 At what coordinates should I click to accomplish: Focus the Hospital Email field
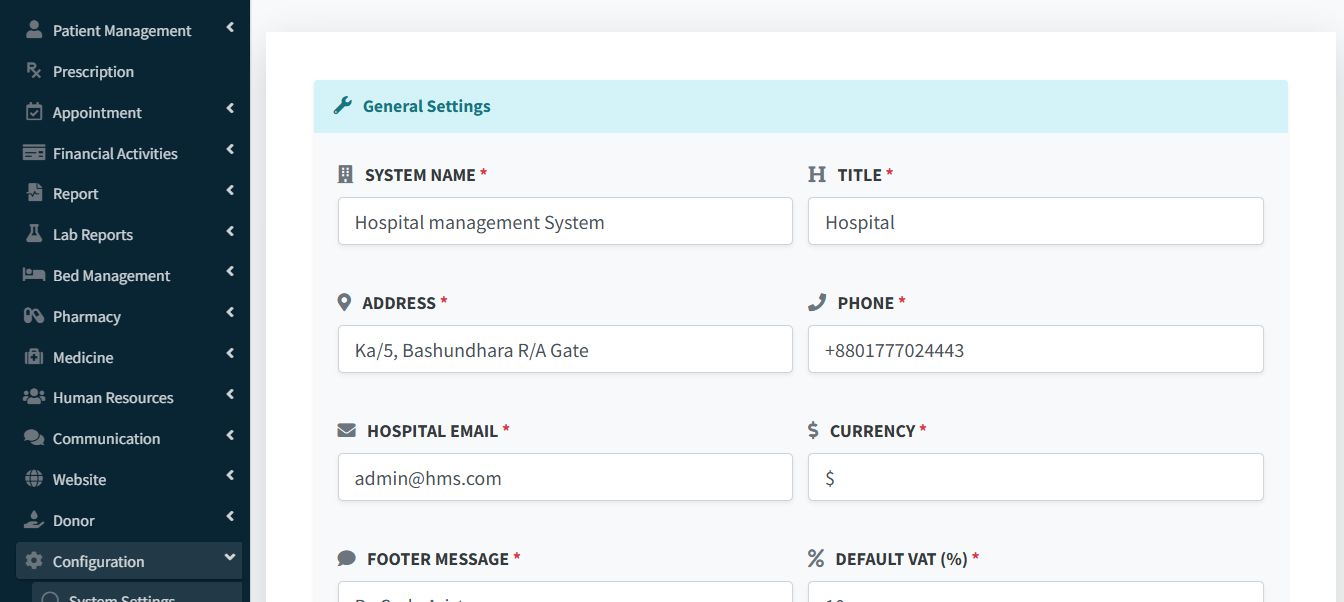(x=565, y=477)
